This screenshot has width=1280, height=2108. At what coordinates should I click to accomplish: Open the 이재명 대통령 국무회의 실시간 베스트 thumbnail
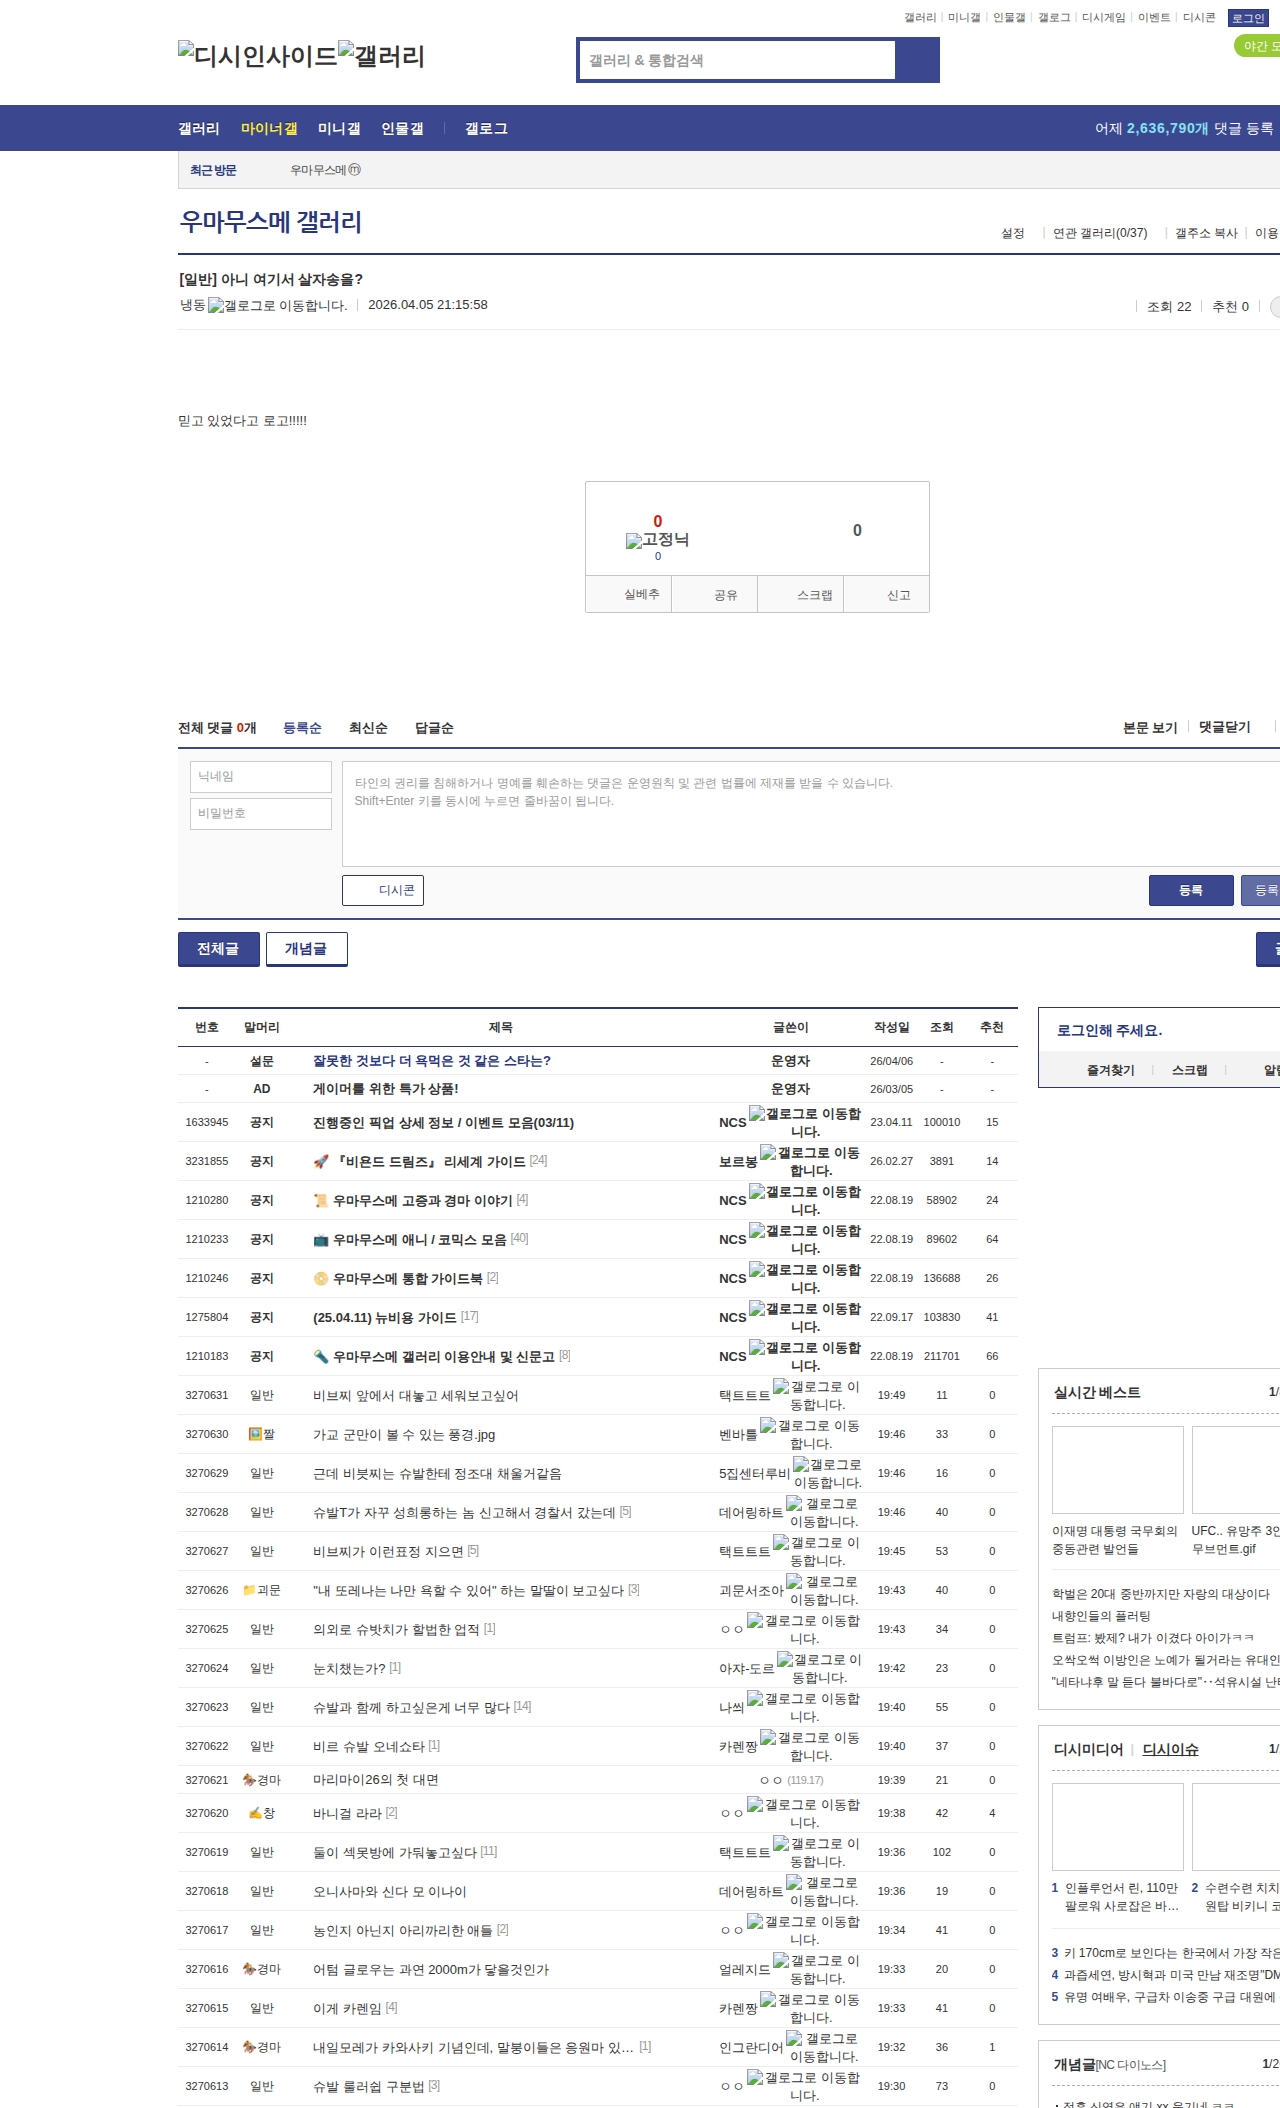coord(1117,1469)
